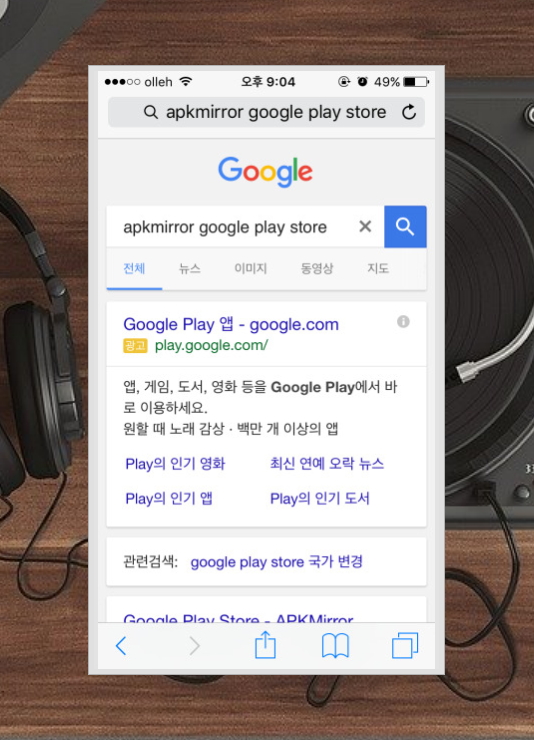The height and width of the screenshot is (740, 534).
Task: Click the play.google.com/ green URL
Action: point(211,345)
